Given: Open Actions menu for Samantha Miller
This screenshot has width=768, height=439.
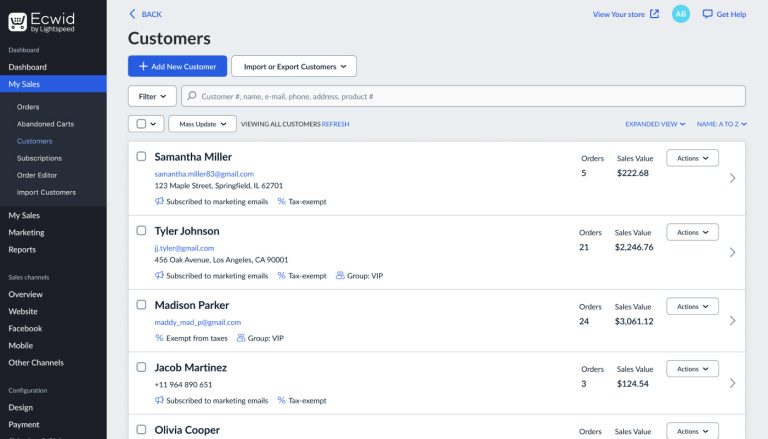Looking at the screenshot, I should click(693, 158).
